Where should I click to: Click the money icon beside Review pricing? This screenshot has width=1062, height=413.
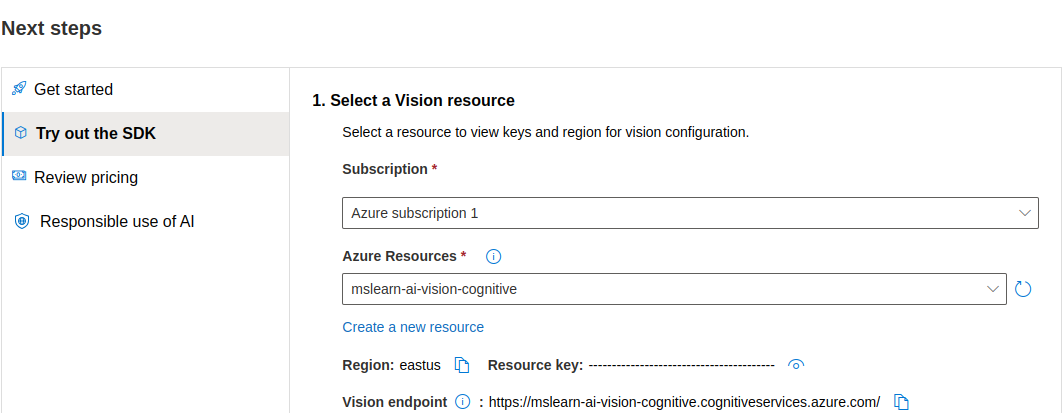[x=19, y=177]
